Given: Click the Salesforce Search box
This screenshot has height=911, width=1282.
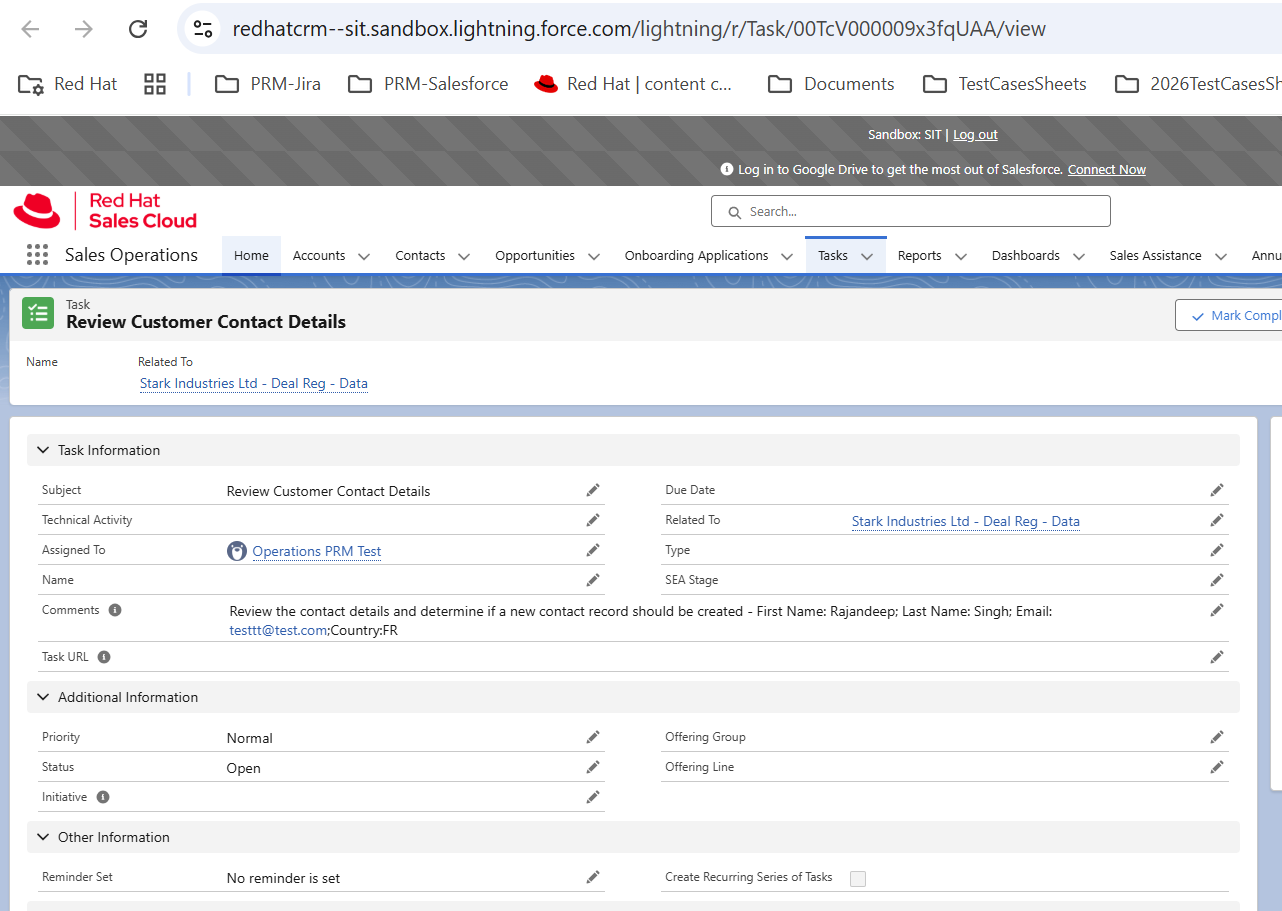Looking at the screenshot, I should click(911, 211).
